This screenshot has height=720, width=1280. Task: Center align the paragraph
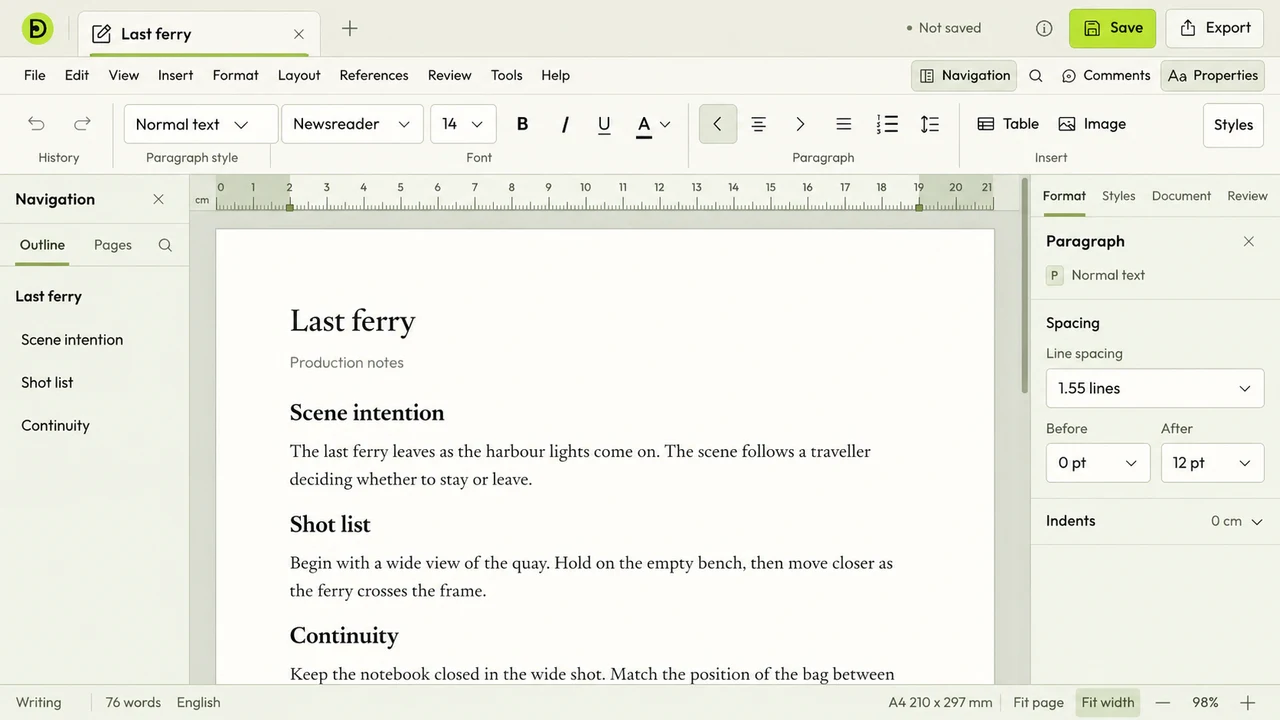pos(759,124)
